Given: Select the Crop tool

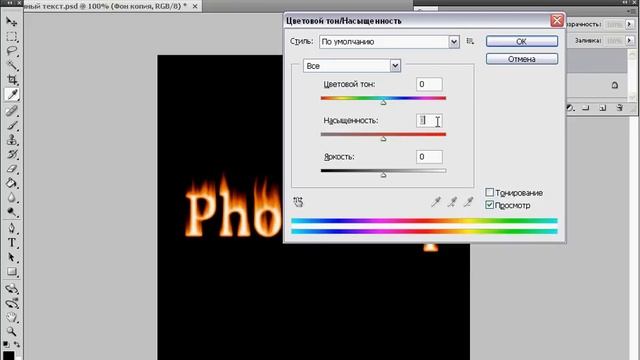Looking at the screenshot, I should 11,80.
